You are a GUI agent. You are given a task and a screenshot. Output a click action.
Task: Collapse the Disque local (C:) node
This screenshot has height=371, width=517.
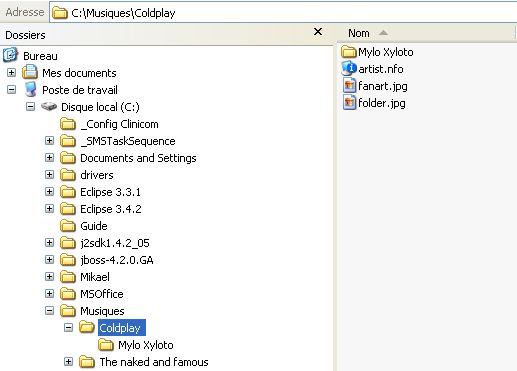click(x=30, y=107)
